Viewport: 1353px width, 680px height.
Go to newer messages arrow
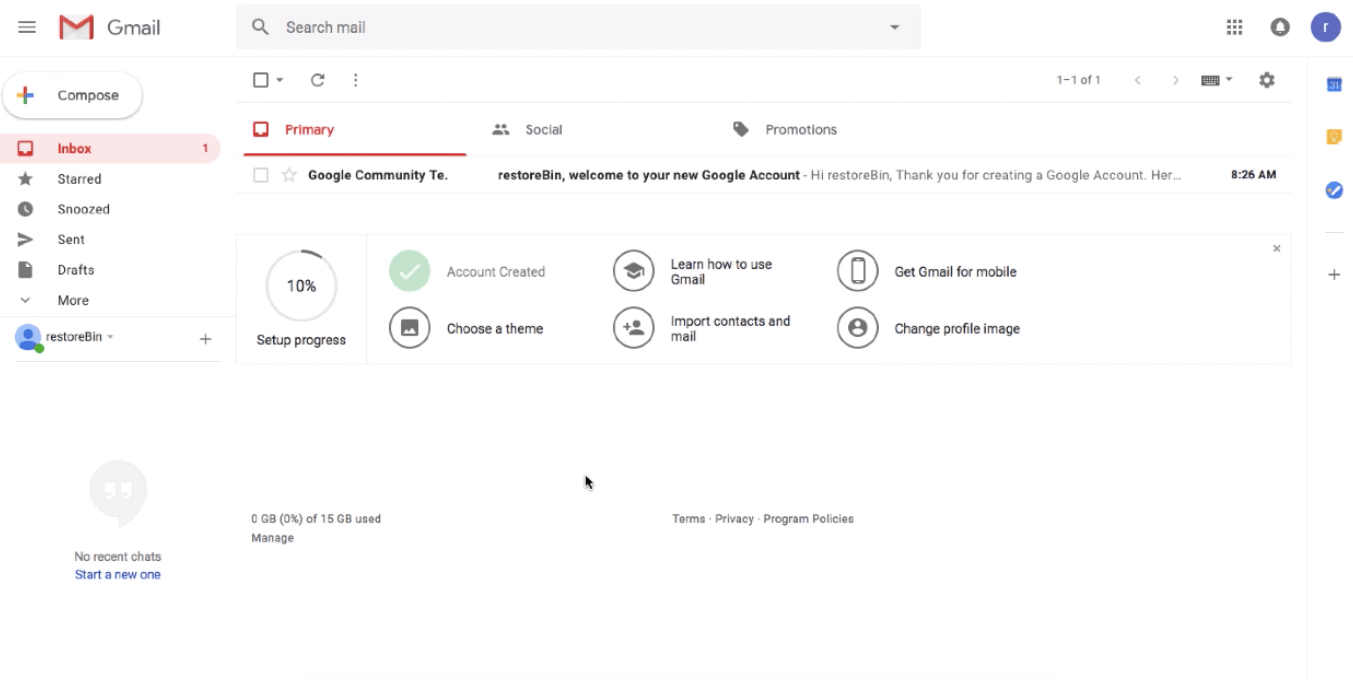pos(1137,80)
